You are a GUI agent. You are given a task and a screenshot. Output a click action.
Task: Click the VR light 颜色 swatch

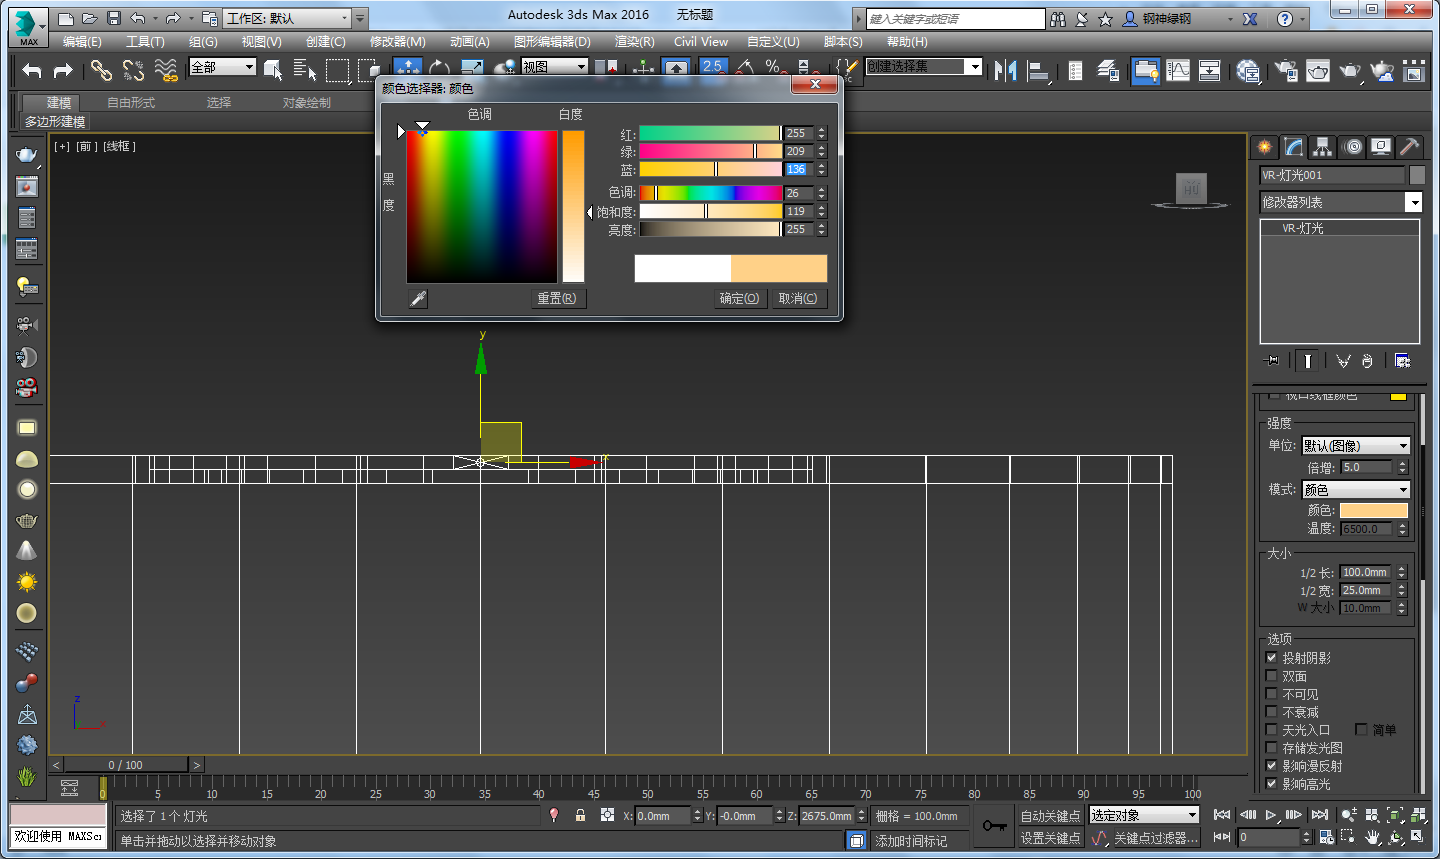pos(1373,510)
